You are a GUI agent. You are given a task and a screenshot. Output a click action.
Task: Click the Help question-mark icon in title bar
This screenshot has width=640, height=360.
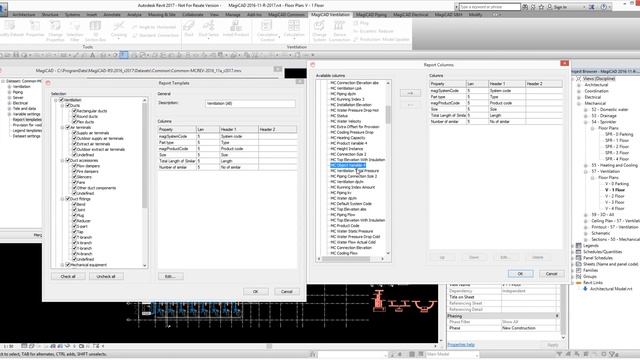[x=603, y=7]
